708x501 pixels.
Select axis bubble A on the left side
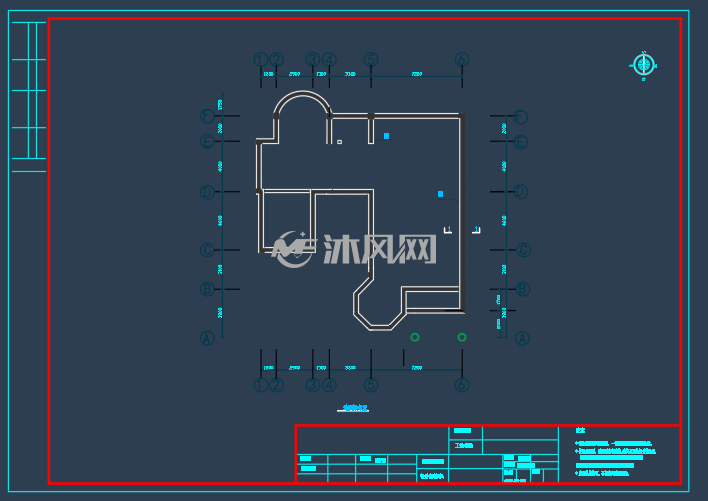207,338
